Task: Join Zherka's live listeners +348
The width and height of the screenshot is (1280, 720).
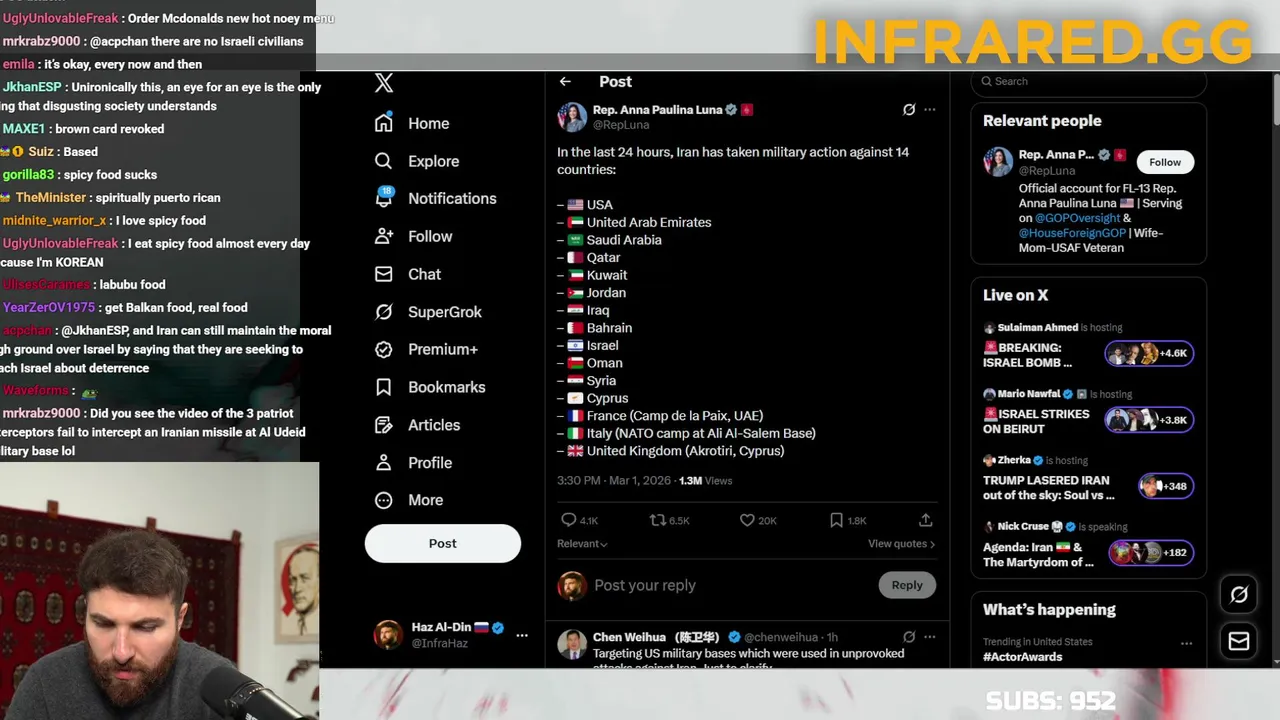Action: 1165,486
